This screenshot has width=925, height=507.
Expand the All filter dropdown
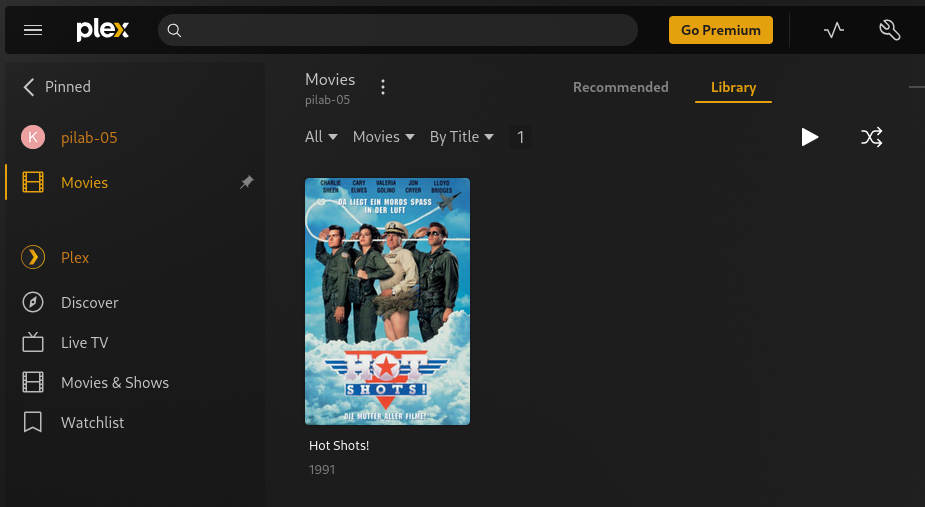click(322, 137)
